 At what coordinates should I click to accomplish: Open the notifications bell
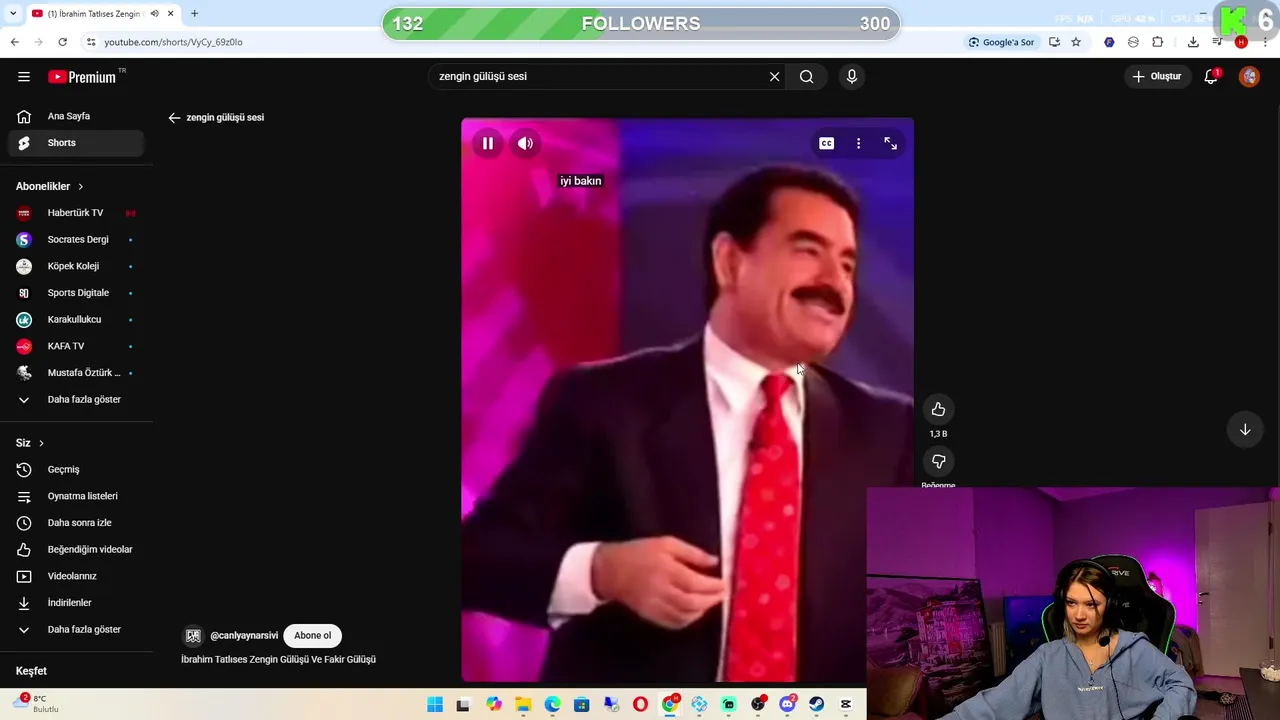point(1211,76)
